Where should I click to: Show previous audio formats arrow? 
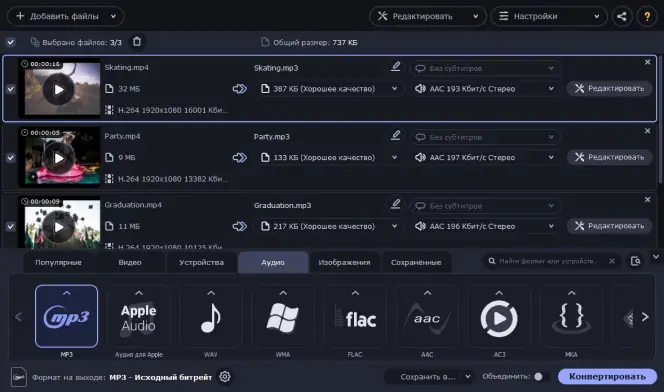click(x=18, y=317)
